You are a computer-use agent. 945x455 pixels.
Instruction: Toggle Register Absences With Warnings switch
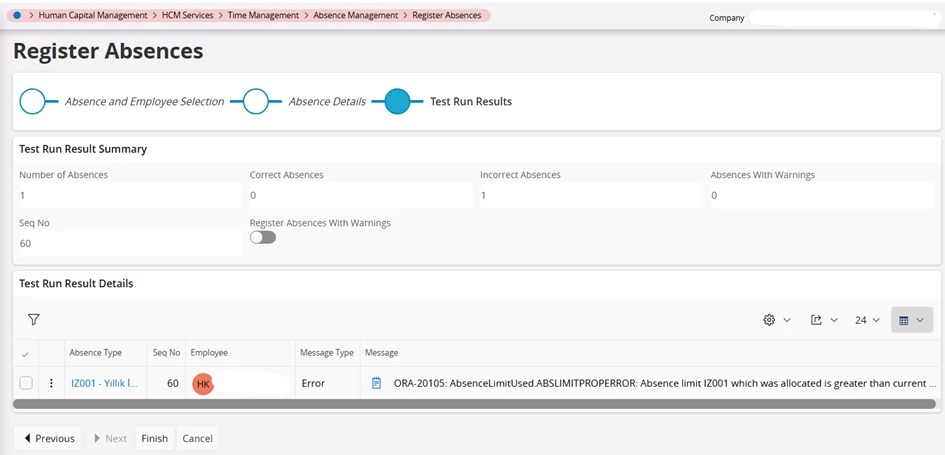tap(263, 237)
